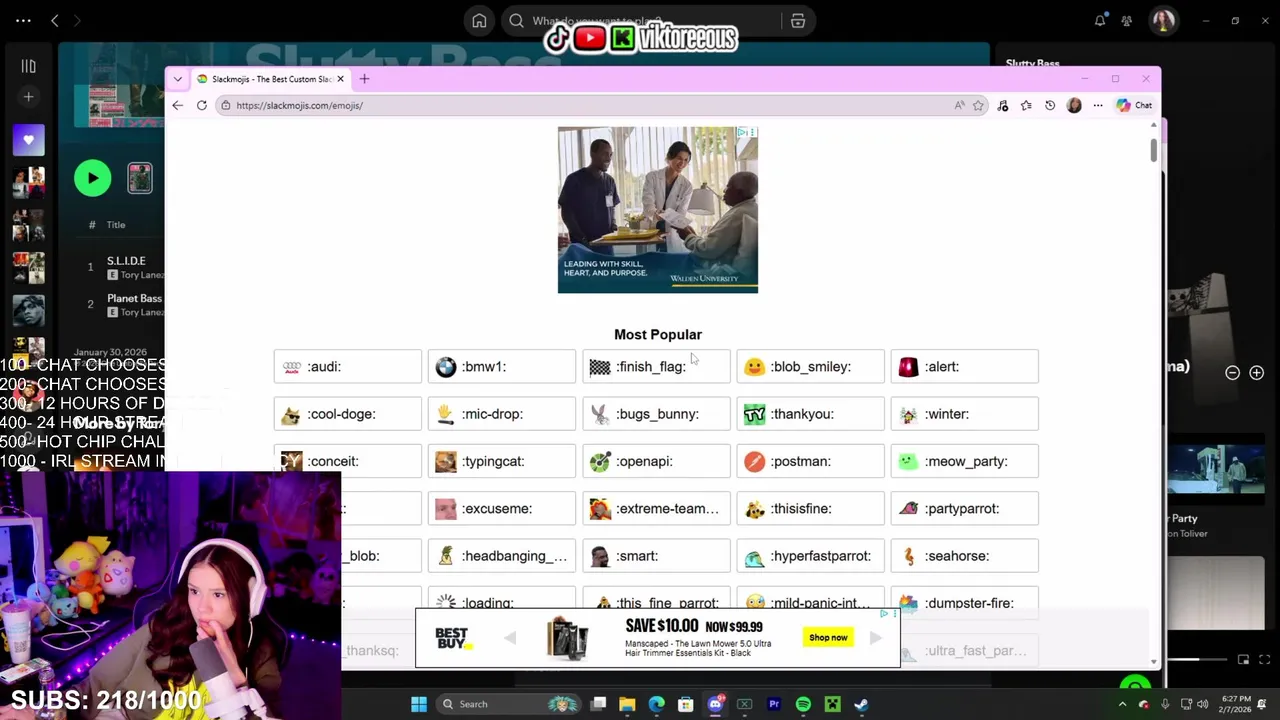The width and height of the screenshot is (1280, 720).
Task: Click the browser back arrow
Action: pos(177,105)
